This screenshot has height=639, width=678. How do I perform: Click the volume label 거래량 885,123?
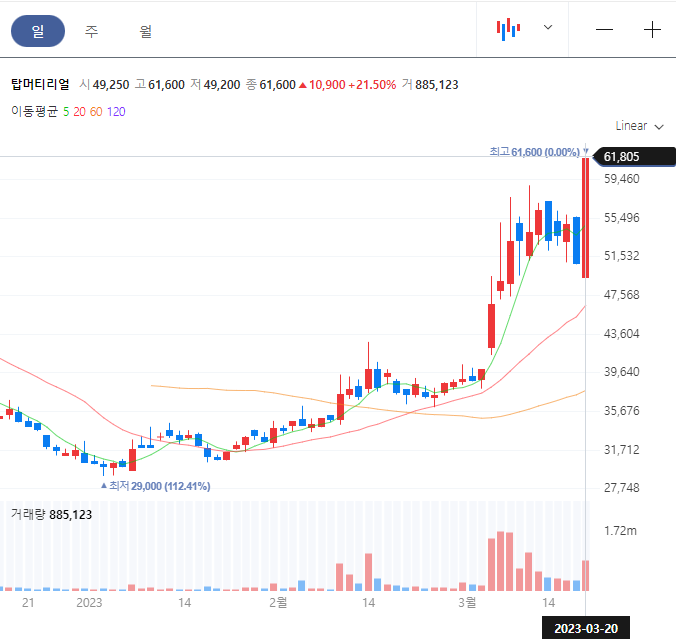click(x=51, y=514)
